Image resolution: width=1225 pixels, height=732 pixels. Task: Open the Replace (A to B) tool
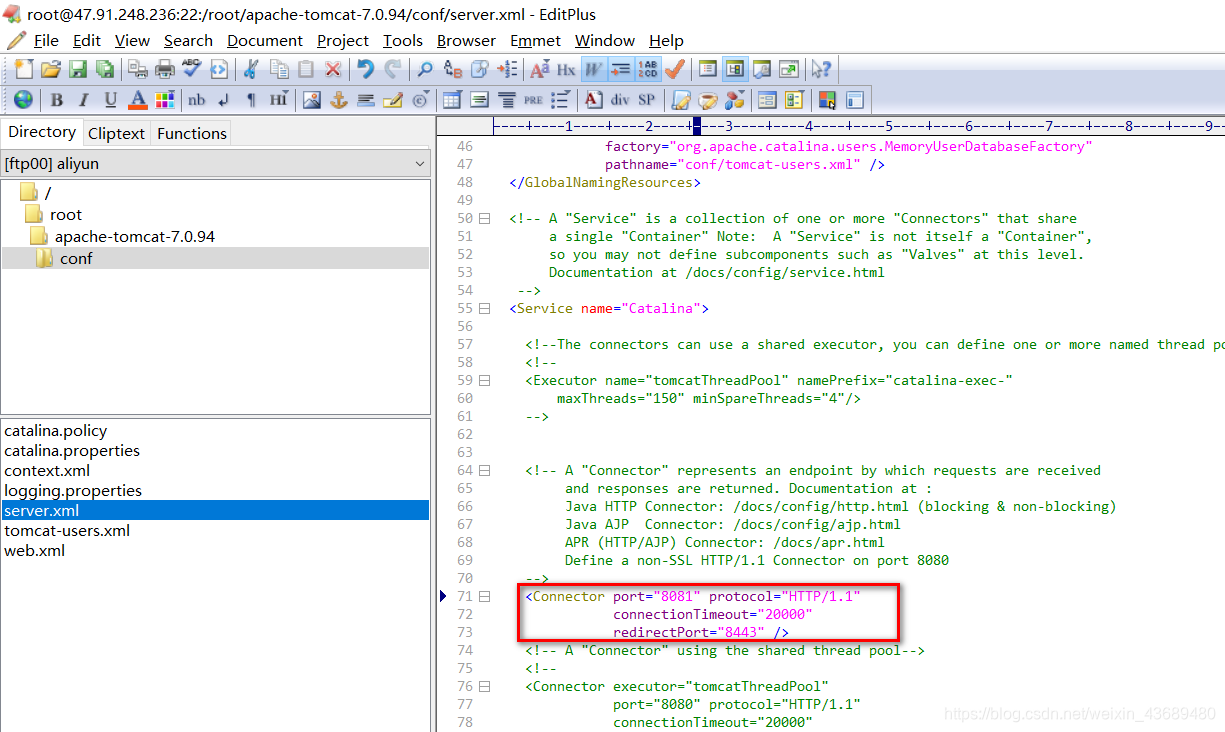coord(452,69)
